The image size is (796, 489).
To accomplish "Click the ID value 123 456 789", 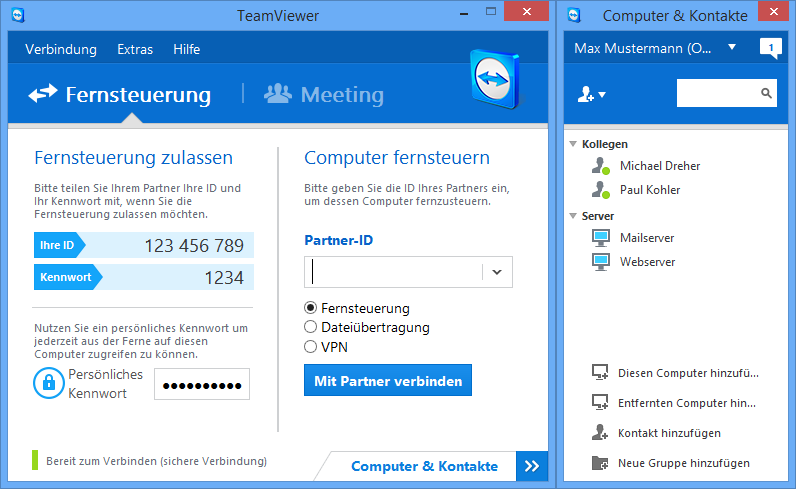I will tap(194, 245).
